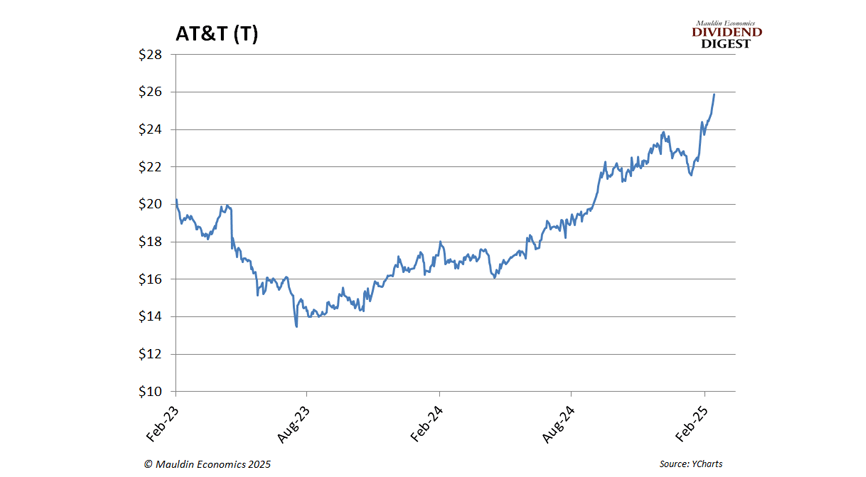Select the $14 y-axis label
The width and height of the screenshot is (866, 477).
150,316
